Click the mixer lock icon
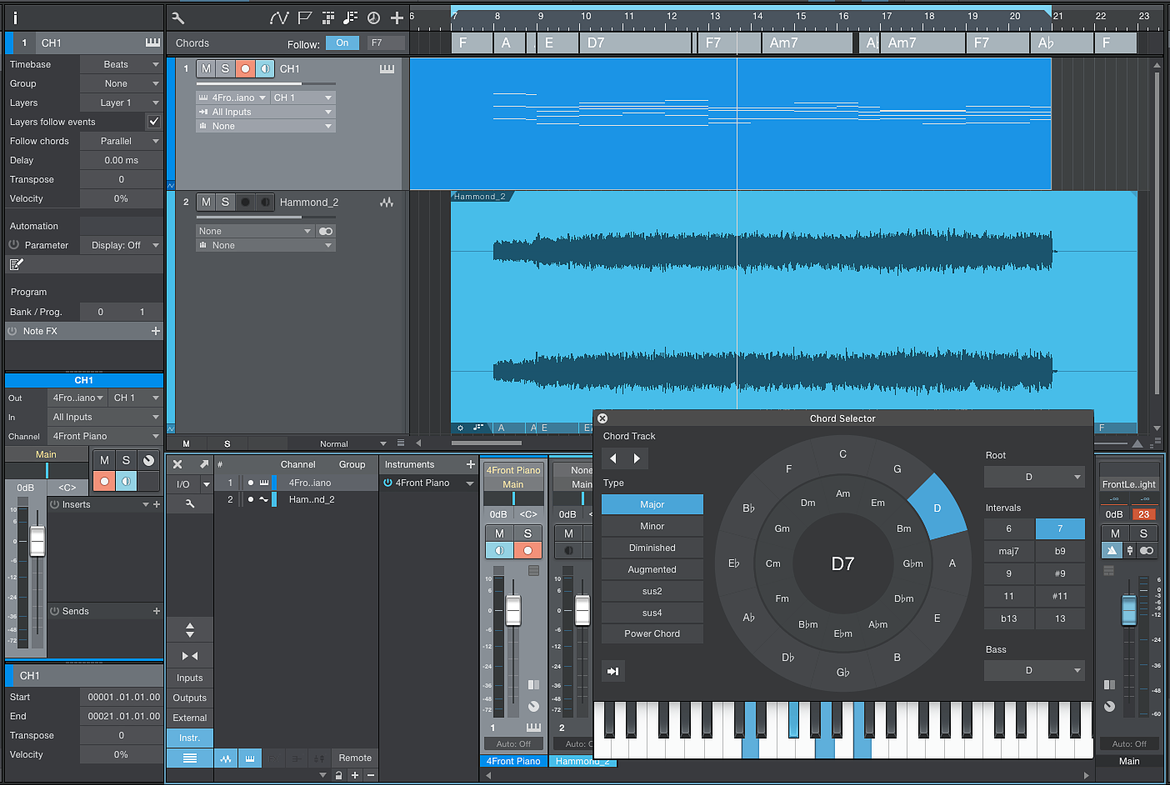Image resolution: width=1170 pixels, height=785 pixels. pyautogui.click(x=339, y=775)
